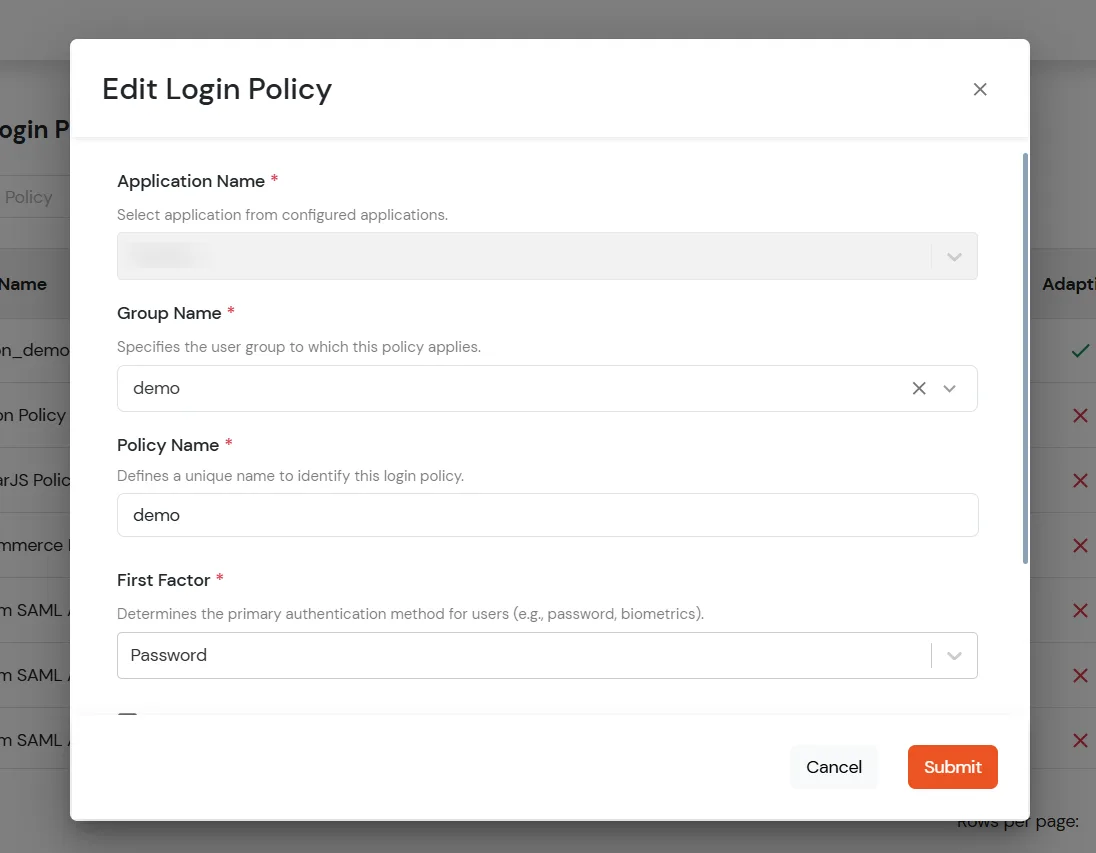
Task: Click 'Select application from configured applications' text
Action: click(282, 215)
